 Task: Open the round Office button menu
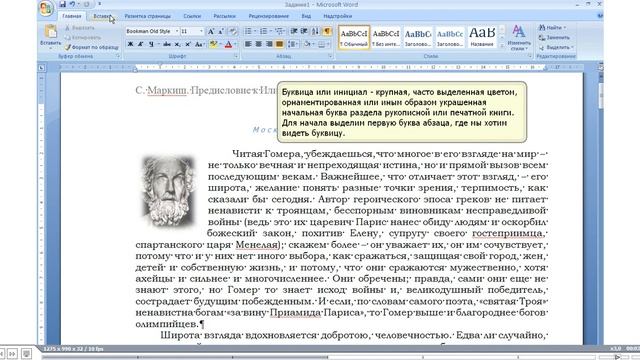pyautogui.click(x=46, y=8)
